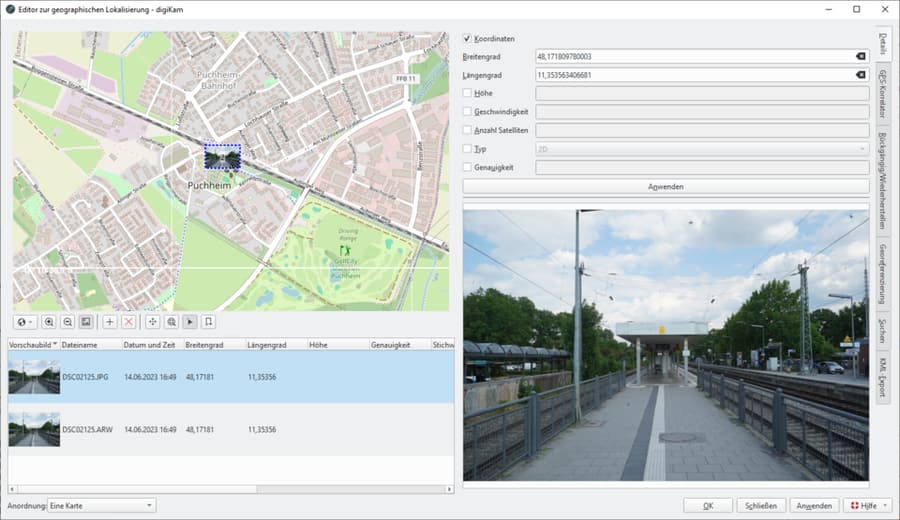900x520 pixels.
Task: Click the scrollbar right arrow in file list
Action: (x=449, y=489)
